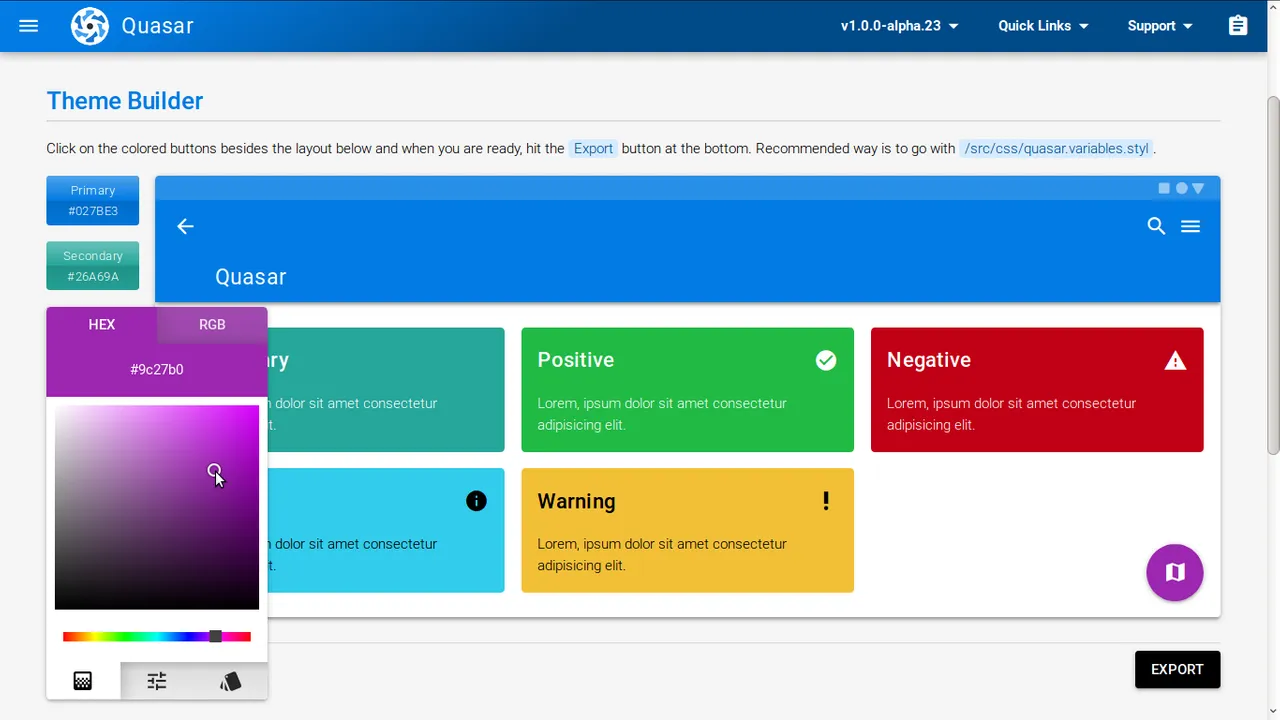
Task: Click the Primary #027BE3 color button
Action: (x=93, y=200)
